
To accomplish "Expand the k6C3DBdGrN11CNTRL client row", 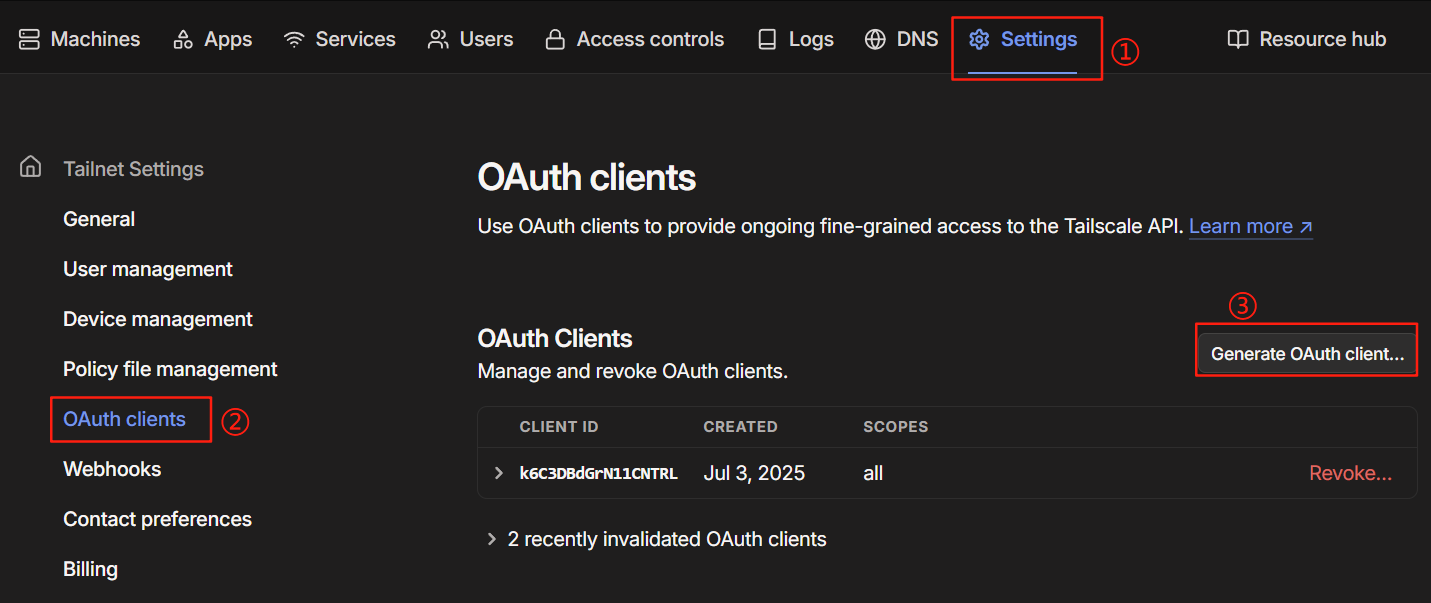I will tap(499, 473).
